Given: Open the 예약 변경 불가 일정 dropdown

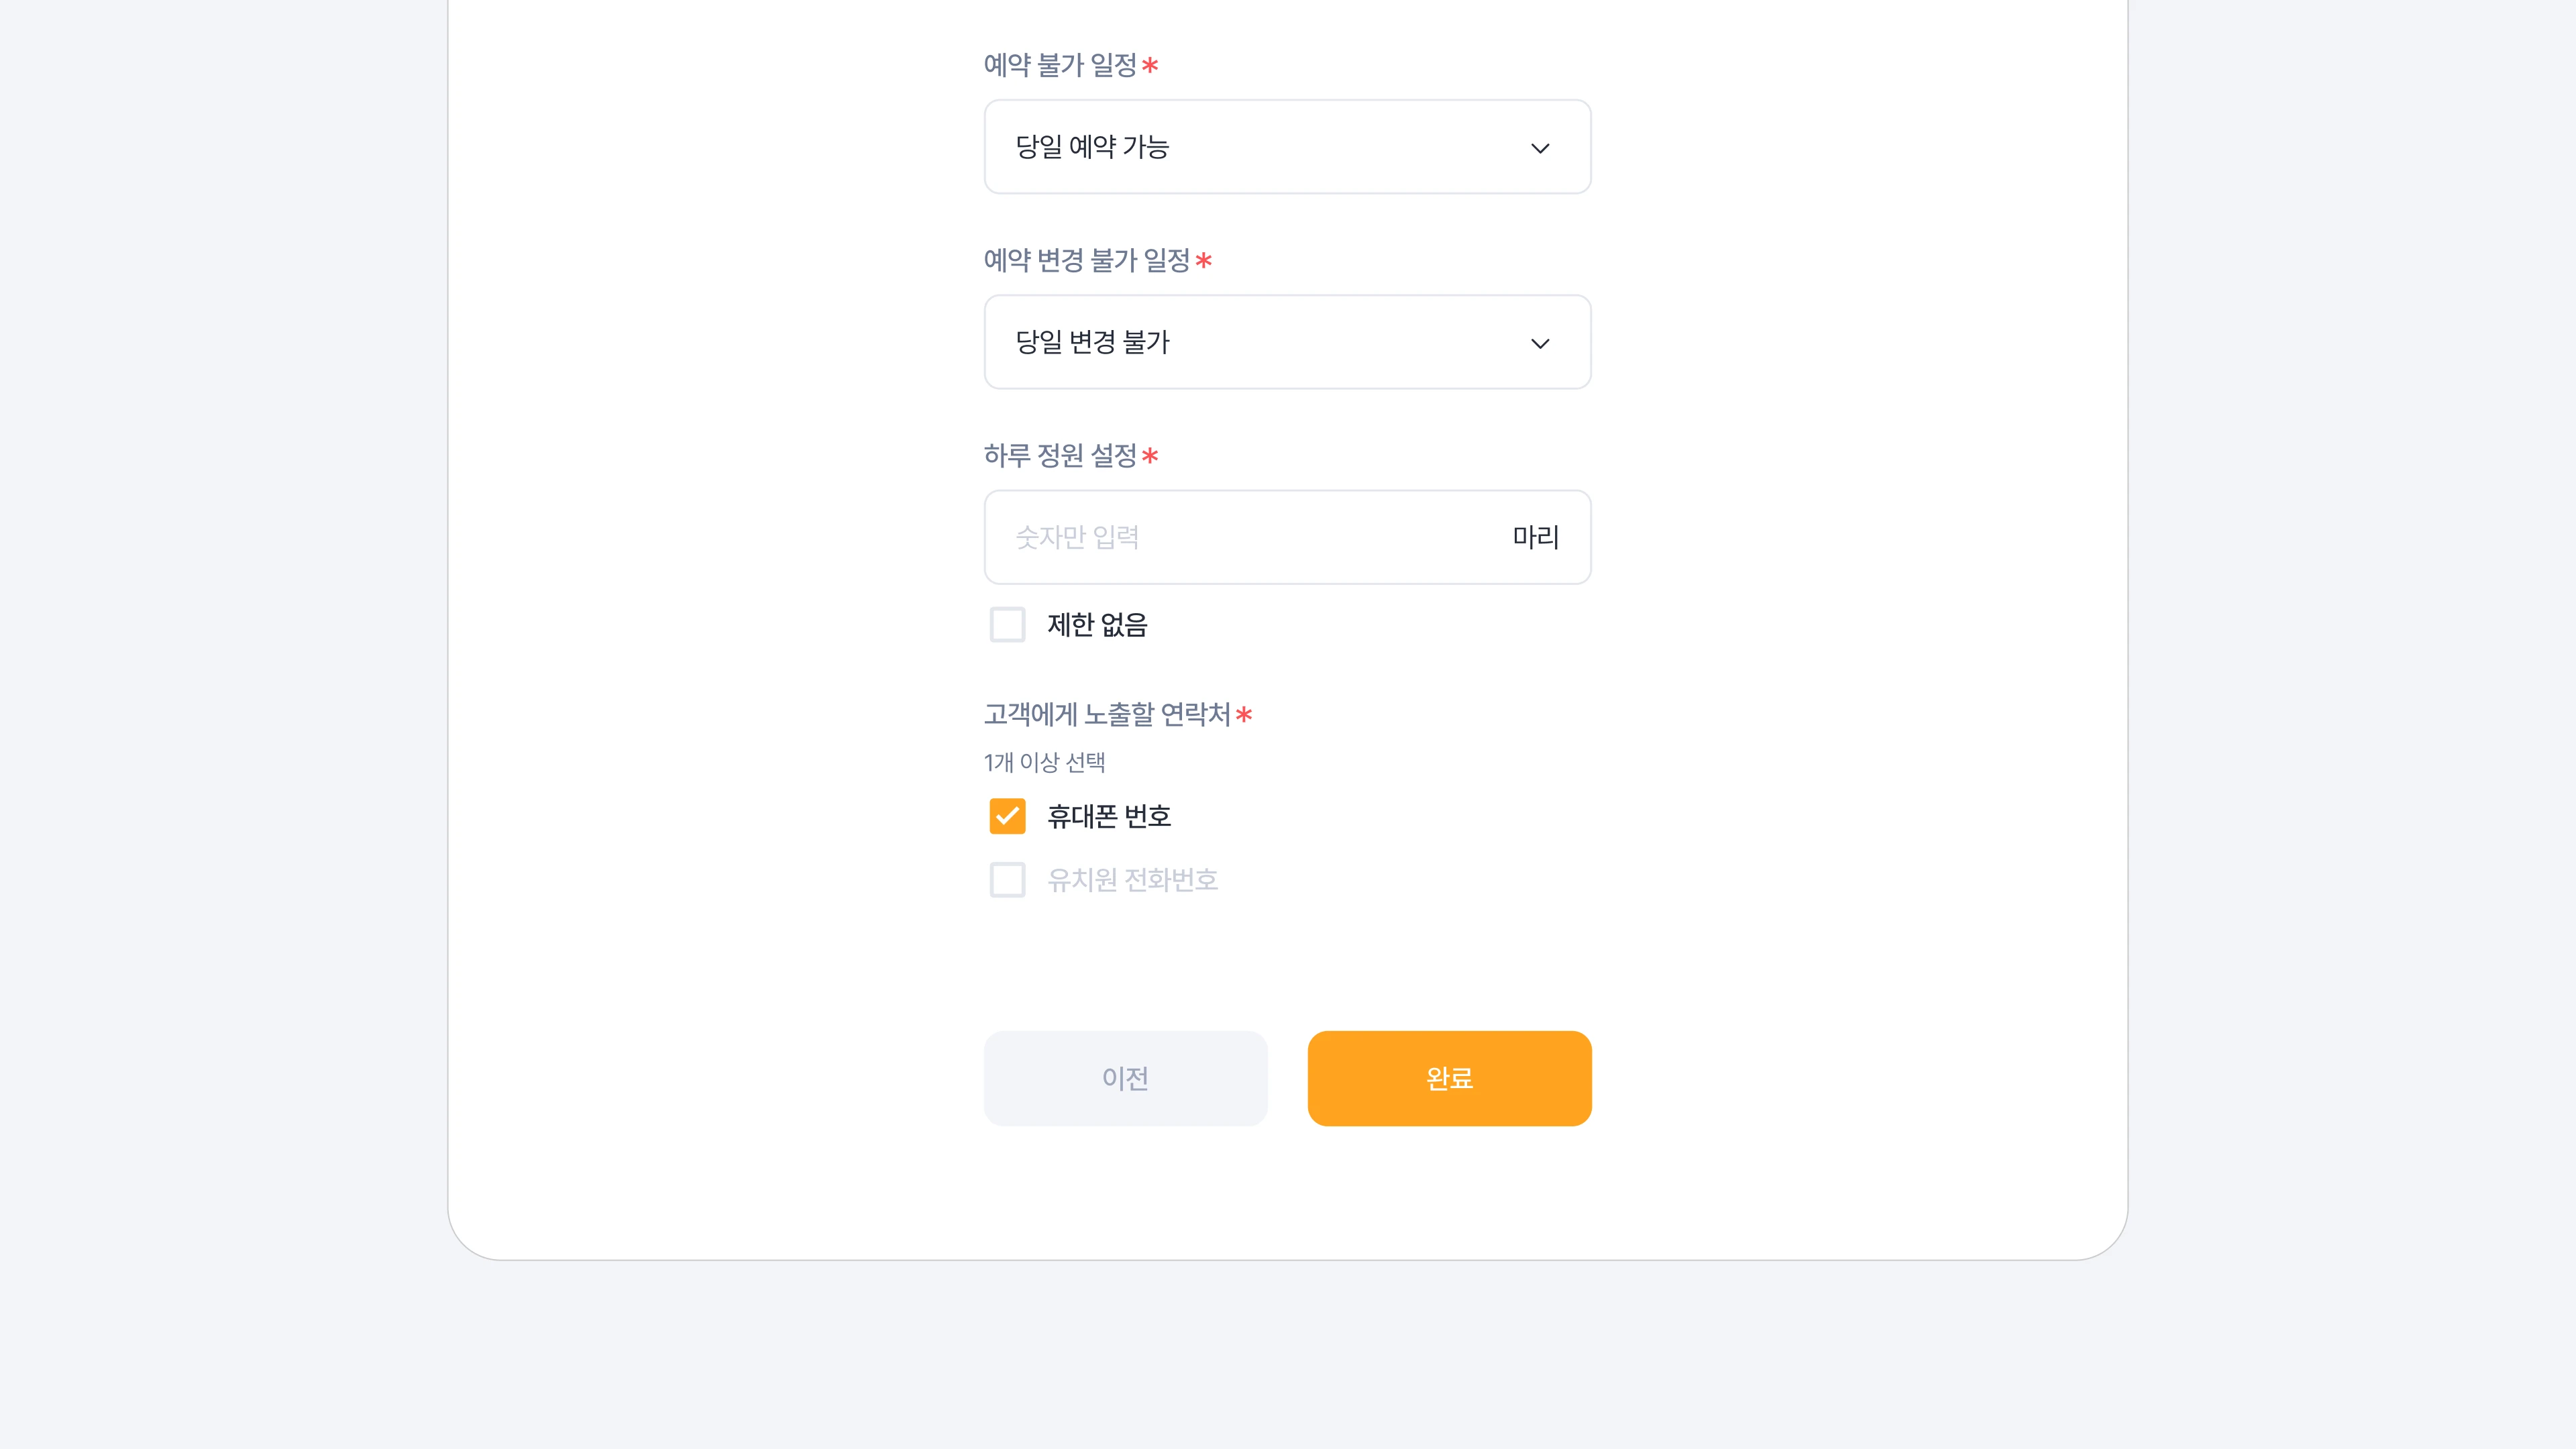Looking at the screenshot, I should coord(1287,342).
